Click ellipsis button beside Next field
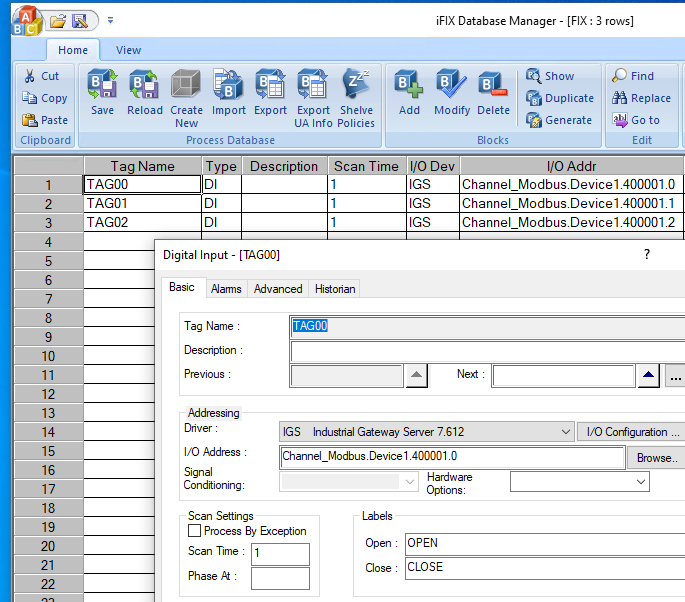 [x=675, y=376]
